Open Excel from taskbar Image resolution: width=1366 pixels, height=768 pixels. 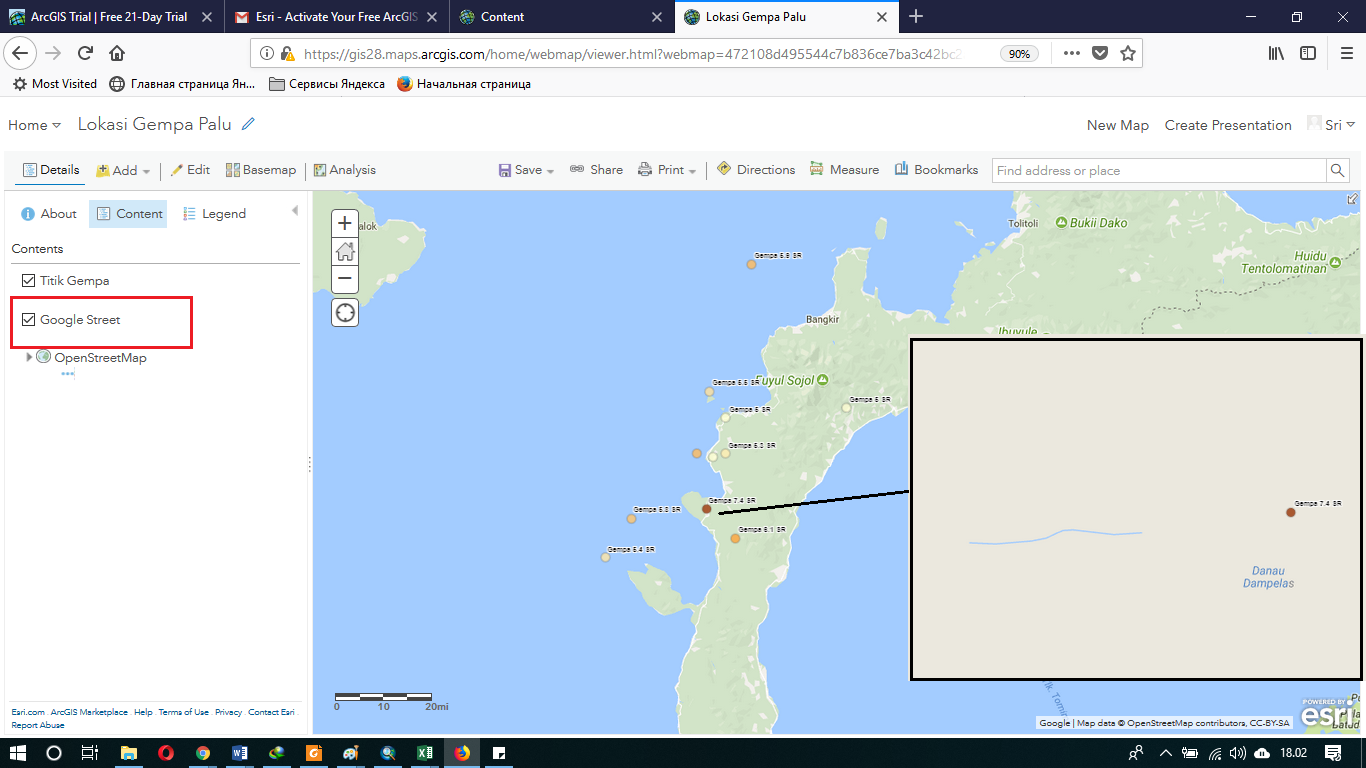point(424,752)
